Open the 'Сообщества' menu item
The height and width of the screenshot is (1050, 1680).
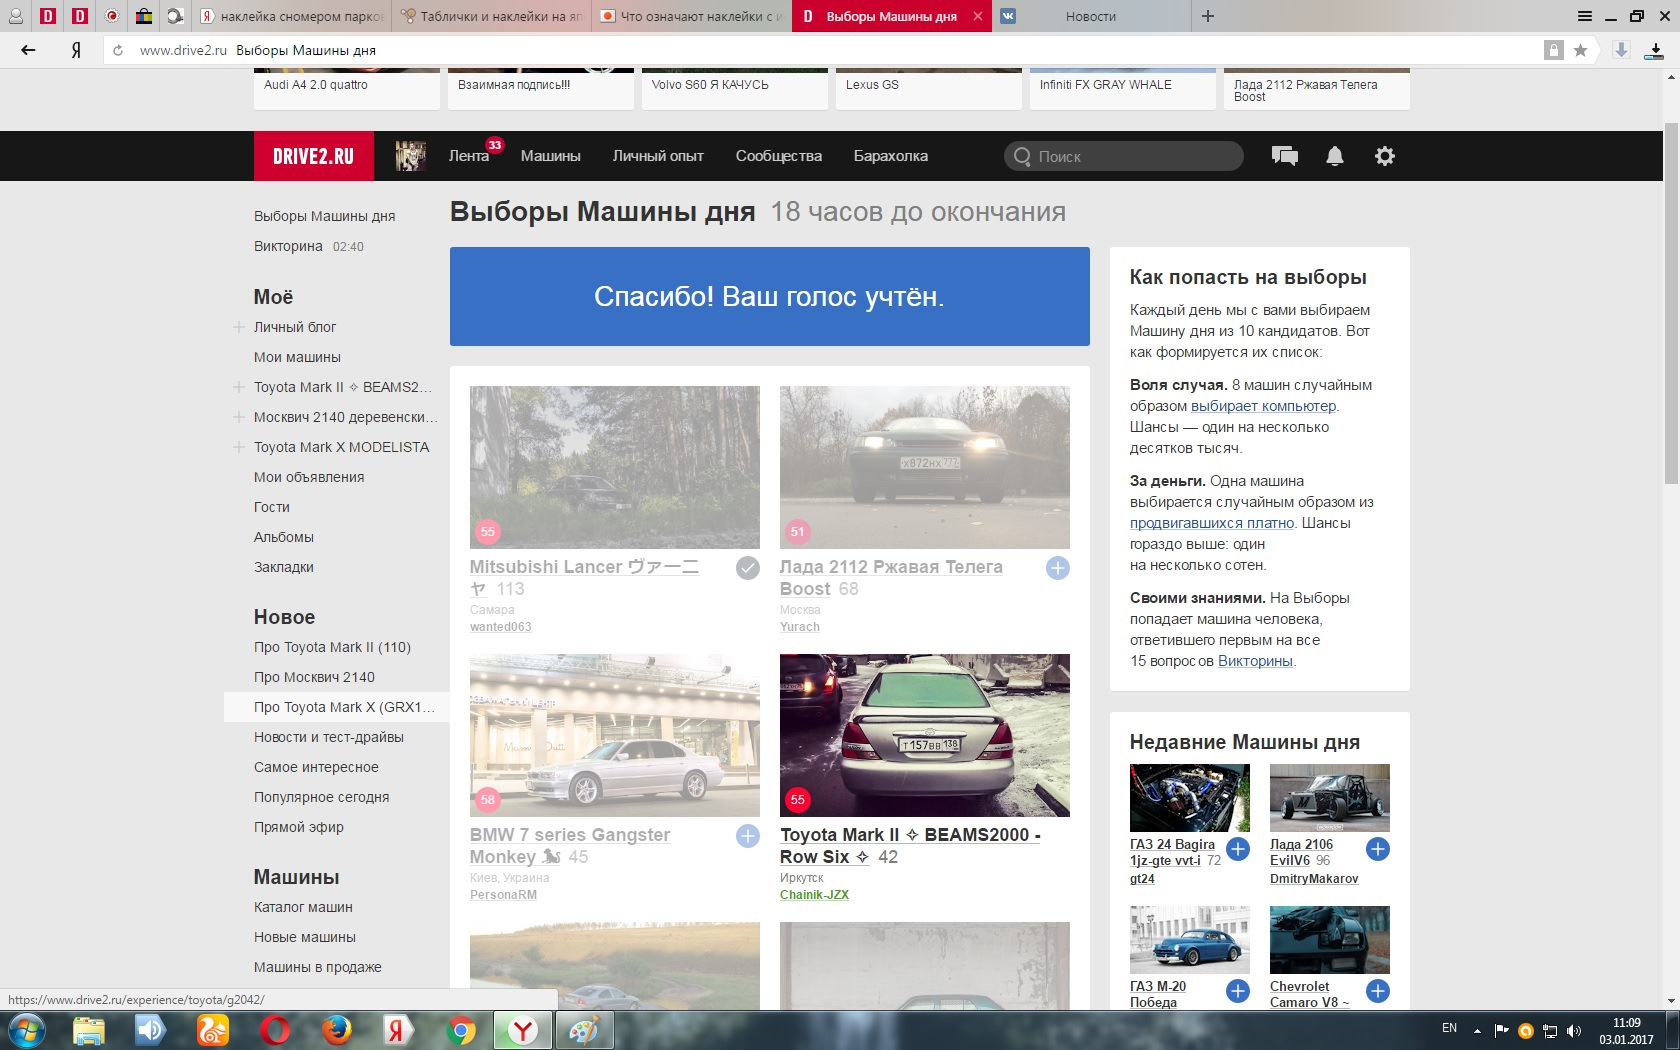(x=779, y=156)
